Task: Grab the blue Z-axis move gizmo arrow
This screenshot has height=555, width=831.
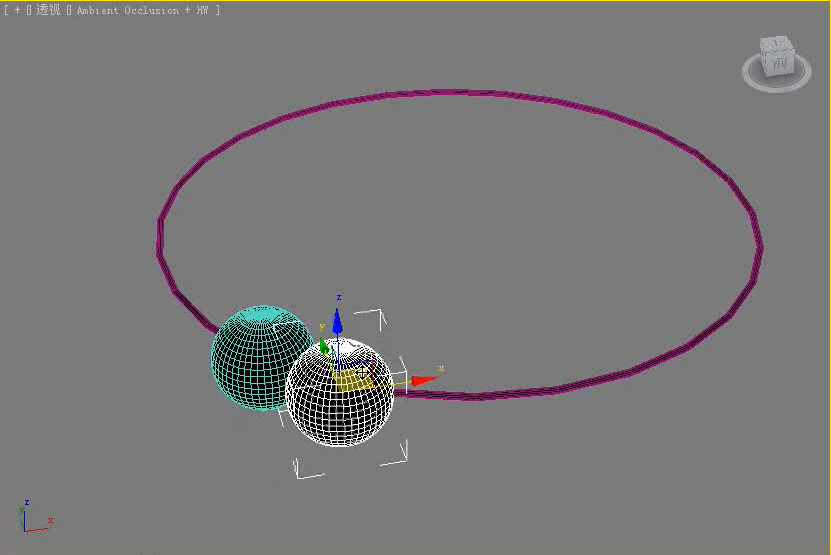Action: [338, 322]
